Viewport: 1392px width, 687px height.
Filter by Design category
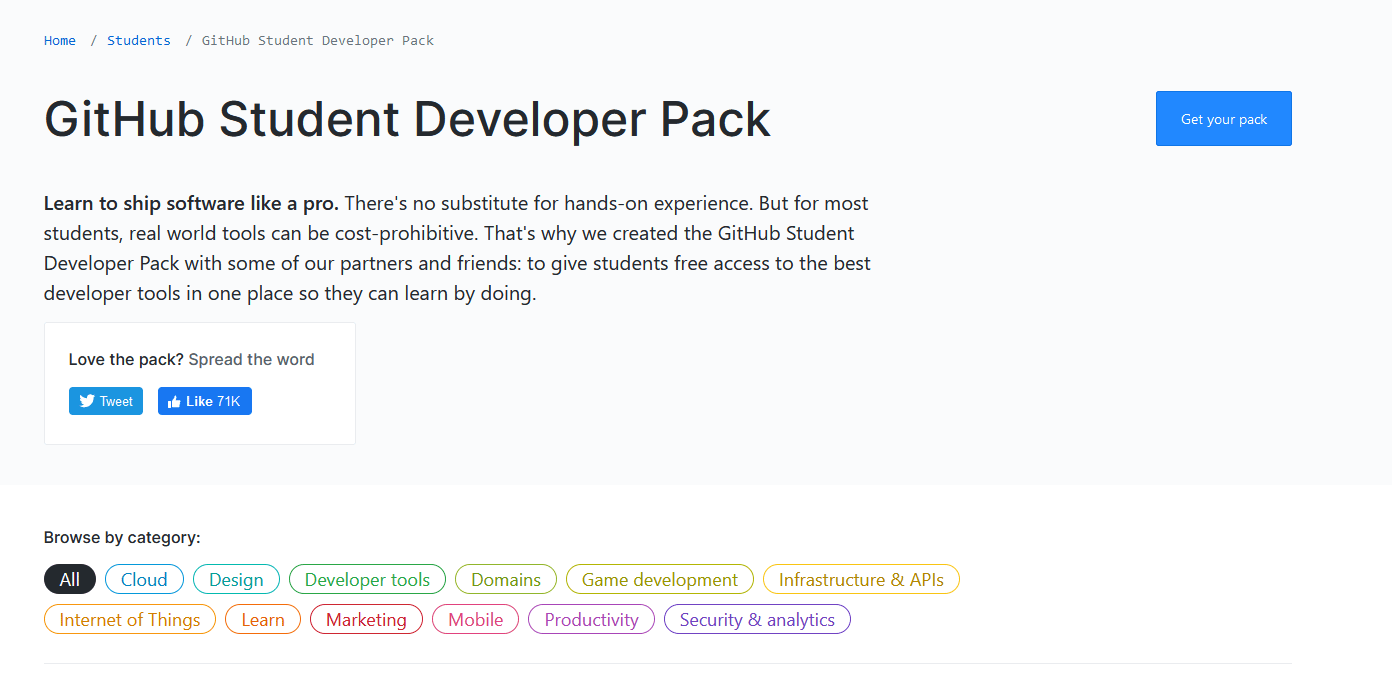point(236,579)
